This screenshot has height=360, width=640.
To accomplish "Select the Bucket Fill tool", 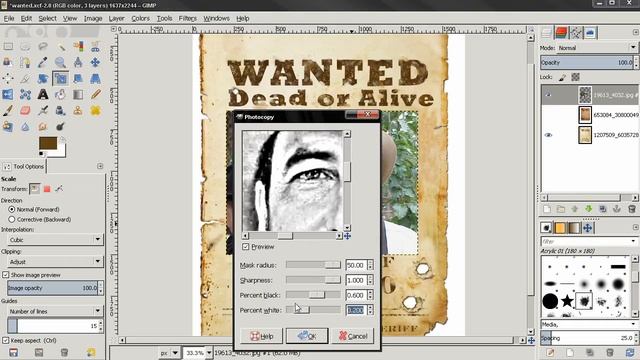I will pos(60,95).
